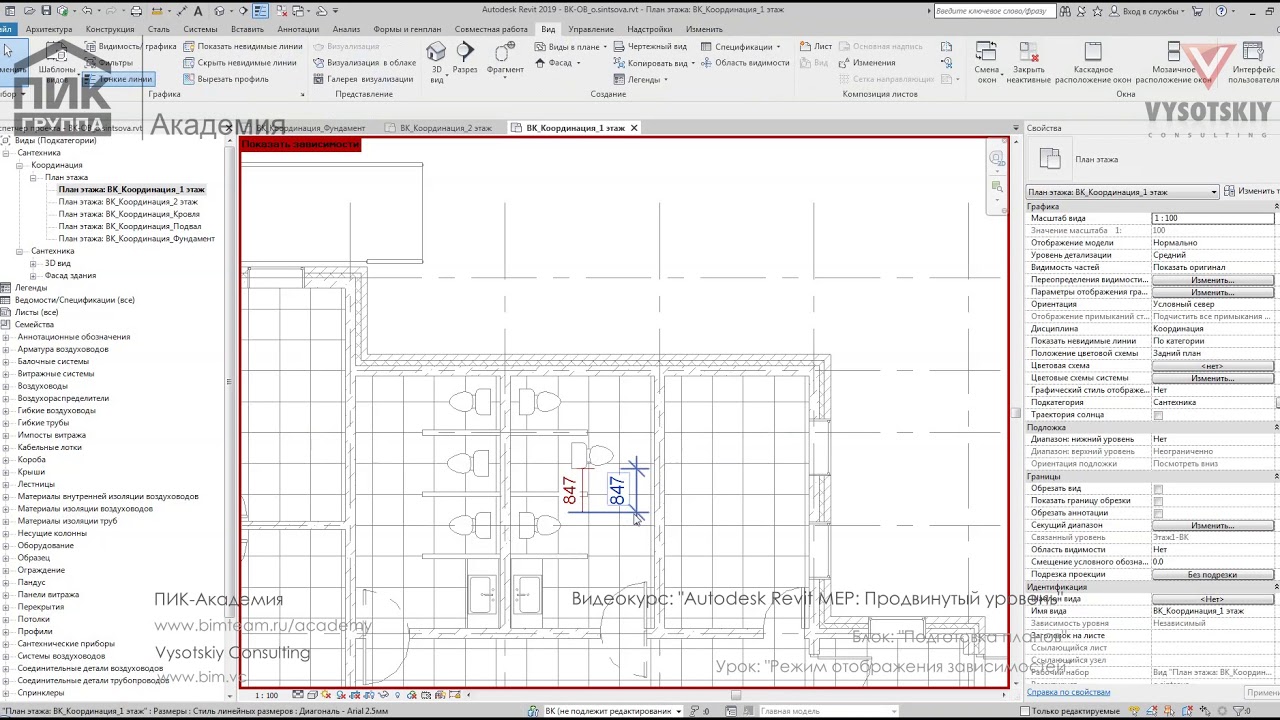Toggle the Траектория солнца checkbox

coord(1158,415)
